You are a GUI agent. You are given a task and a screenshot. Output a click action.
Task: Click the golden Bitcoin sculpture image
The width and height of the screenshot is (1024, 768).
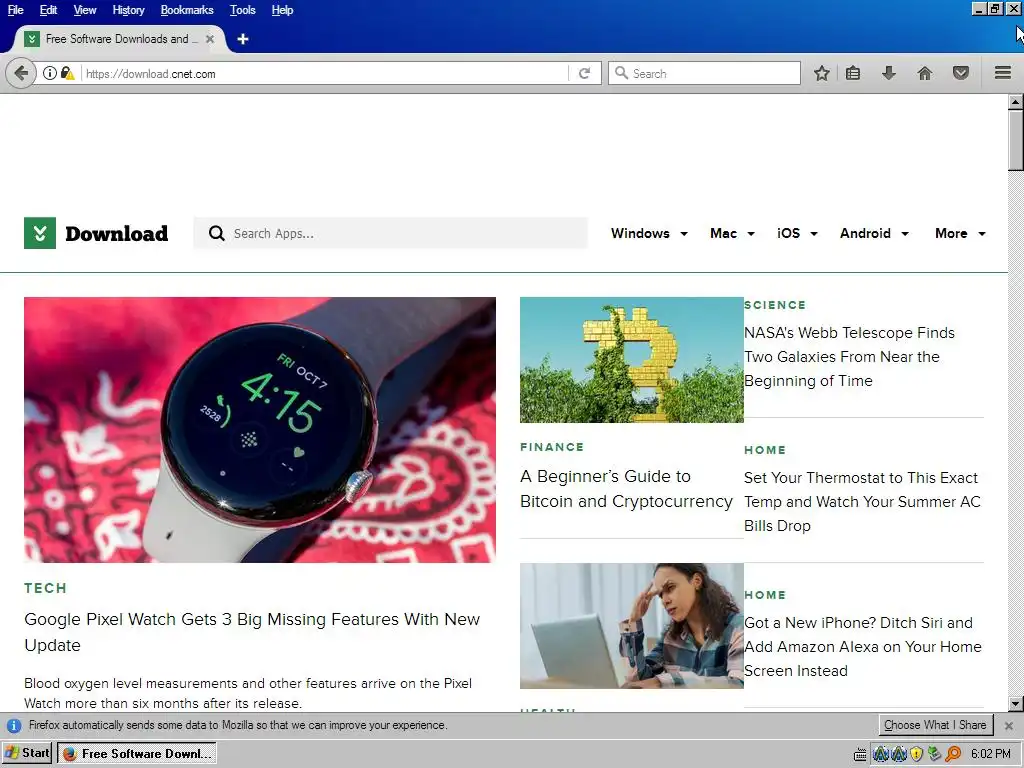(x=632, y=360)
